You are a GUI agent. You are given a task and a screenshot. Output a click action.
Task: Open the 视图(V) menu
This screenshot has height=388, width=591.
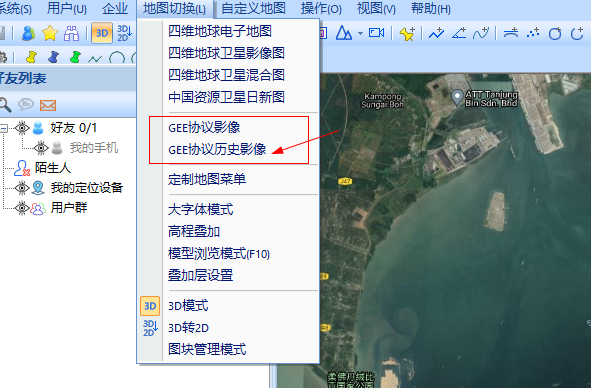pos(376,8)
